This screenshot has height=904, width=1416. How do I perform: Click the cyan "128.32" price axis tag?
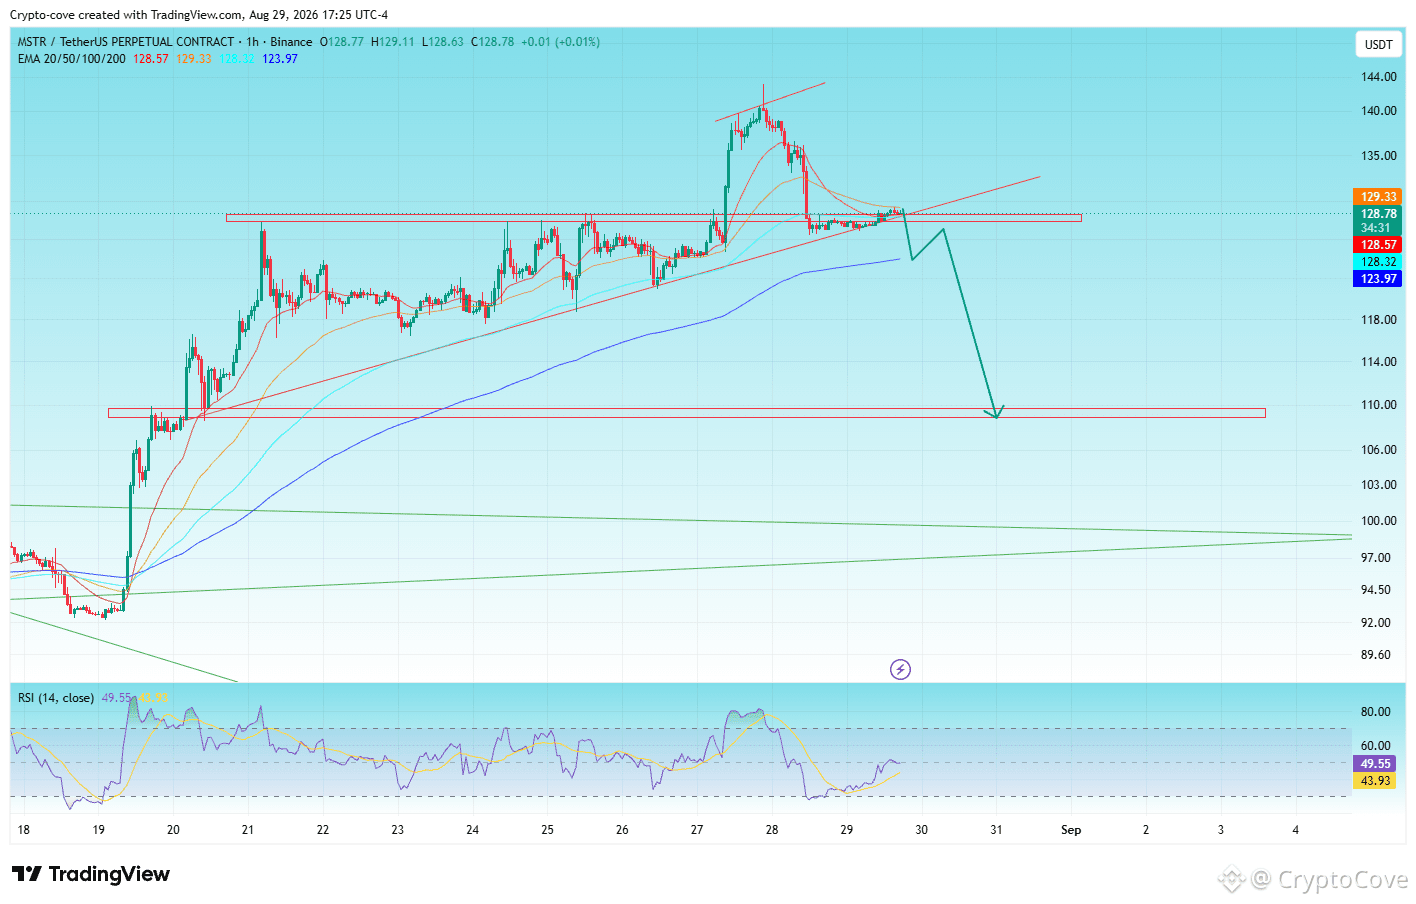[x=1378, y=262]
